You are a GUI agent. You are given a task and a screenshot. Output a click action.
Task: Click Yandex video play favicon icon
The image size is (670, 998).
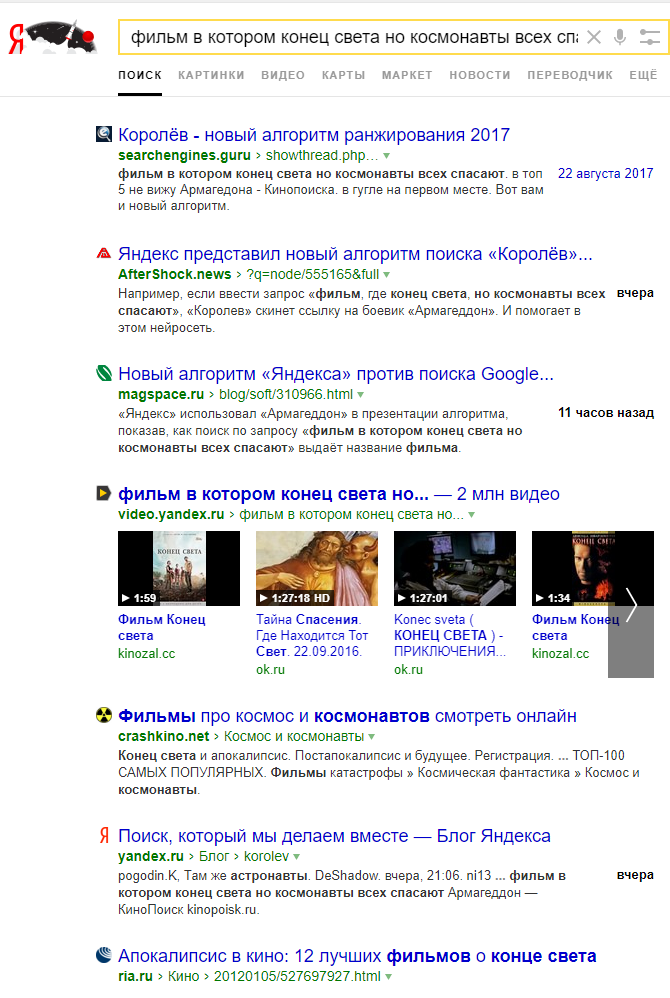(104, 493)
